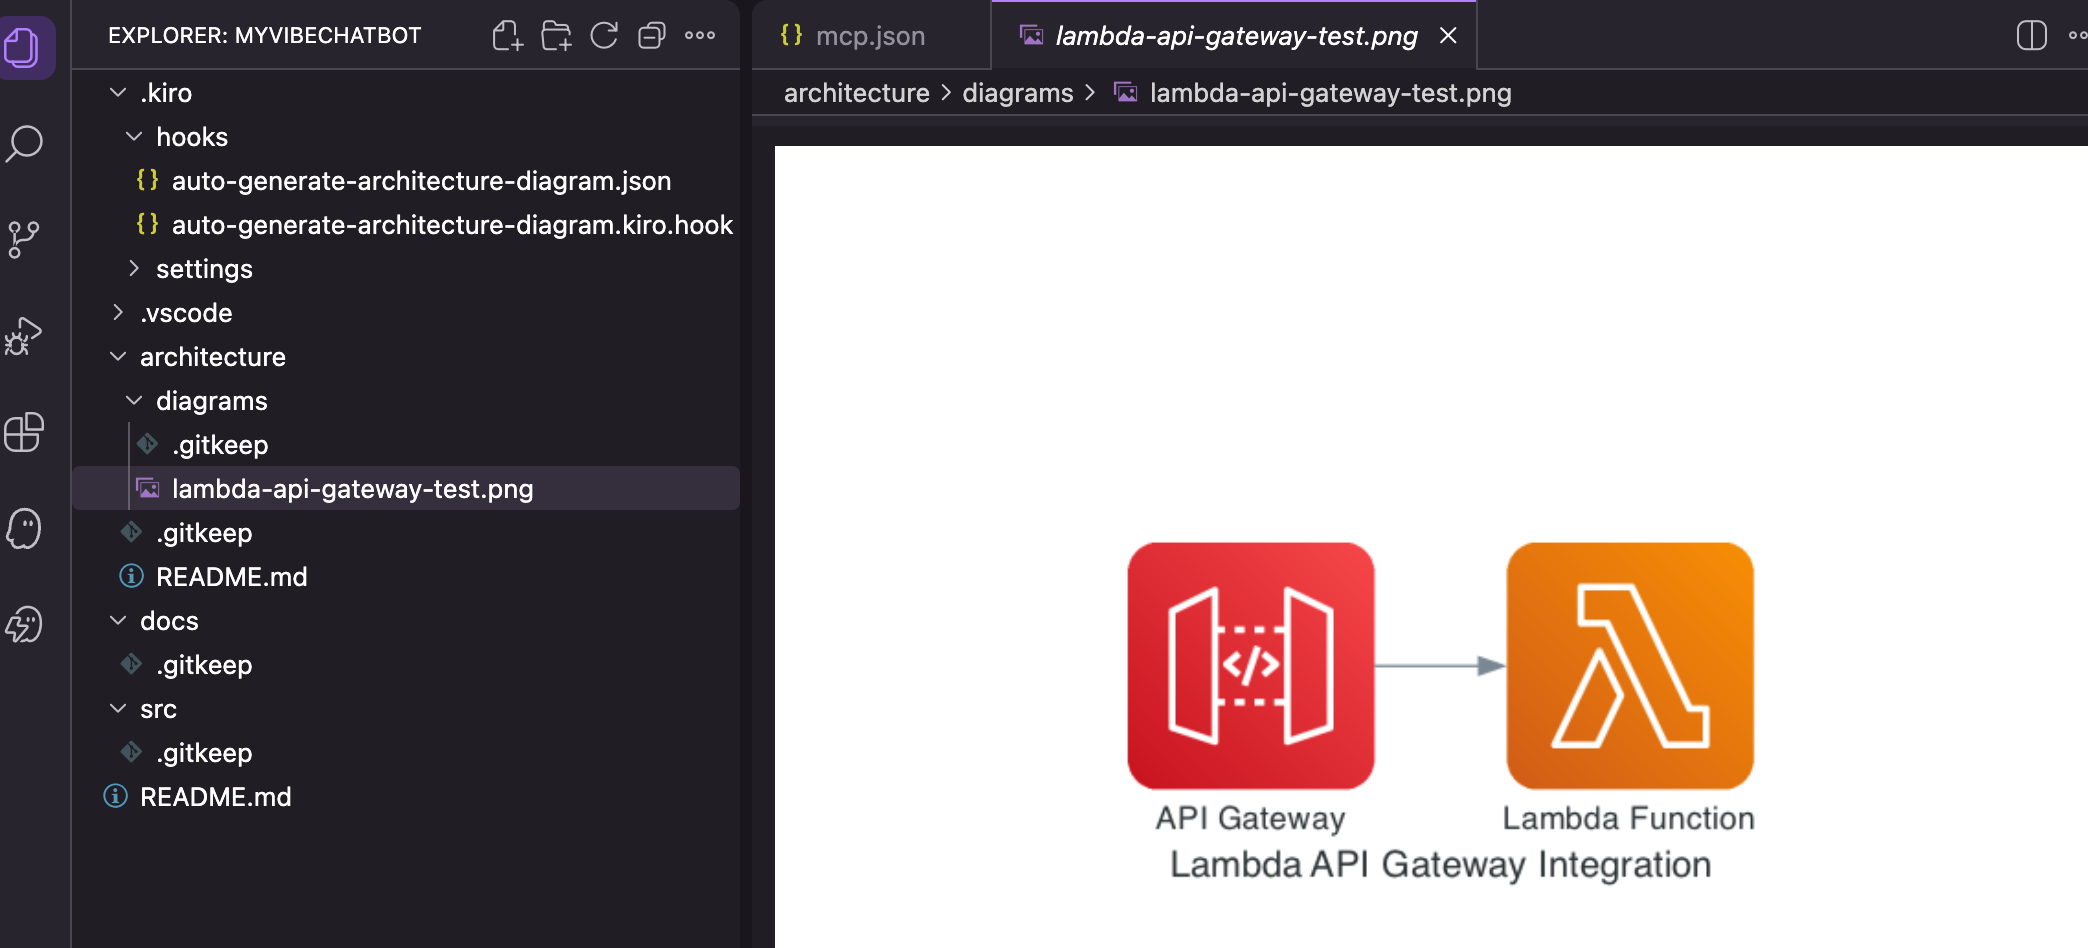This screenshot has width=2088, height=948.
Task: Open the Search view in activity bar
Action: 25,143
